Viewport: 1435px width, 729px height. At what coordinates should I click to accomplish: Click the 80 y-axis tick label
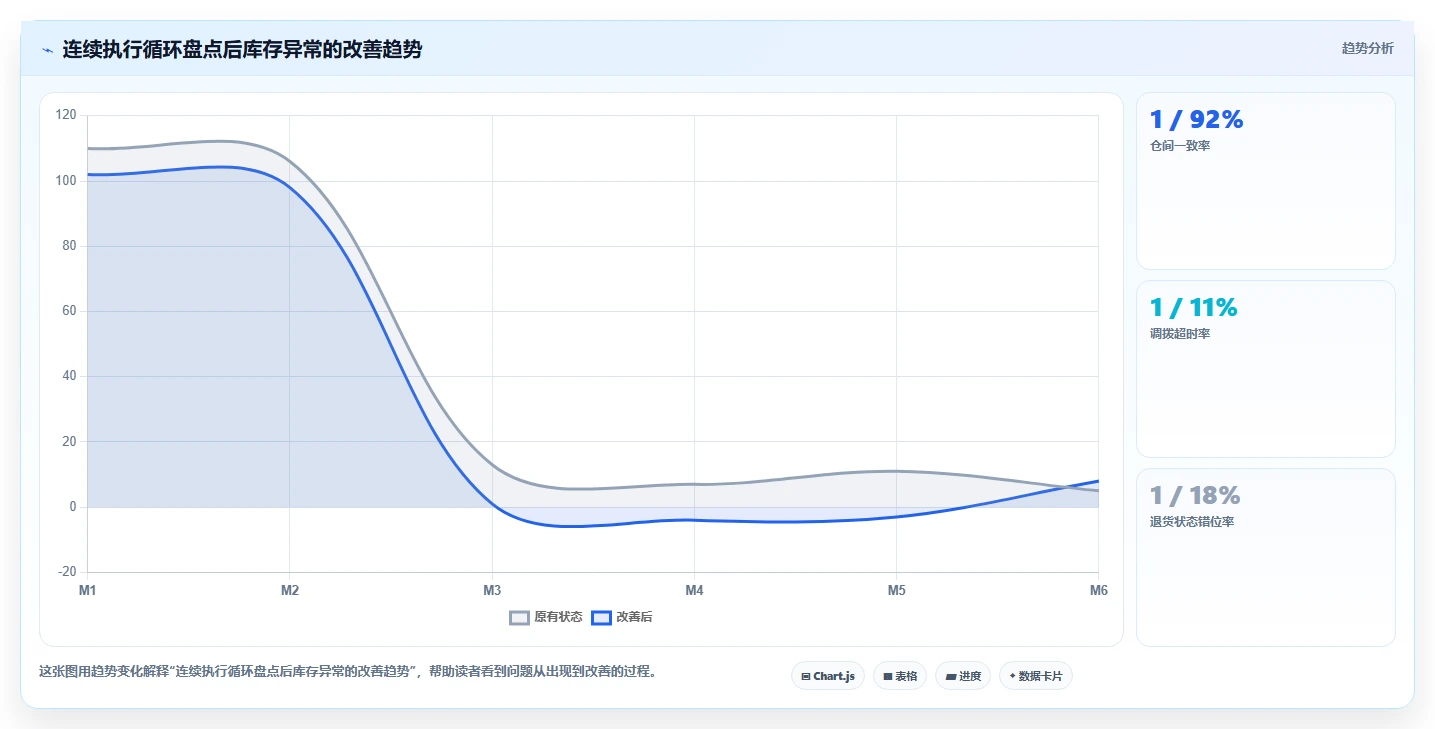[69, 246]
